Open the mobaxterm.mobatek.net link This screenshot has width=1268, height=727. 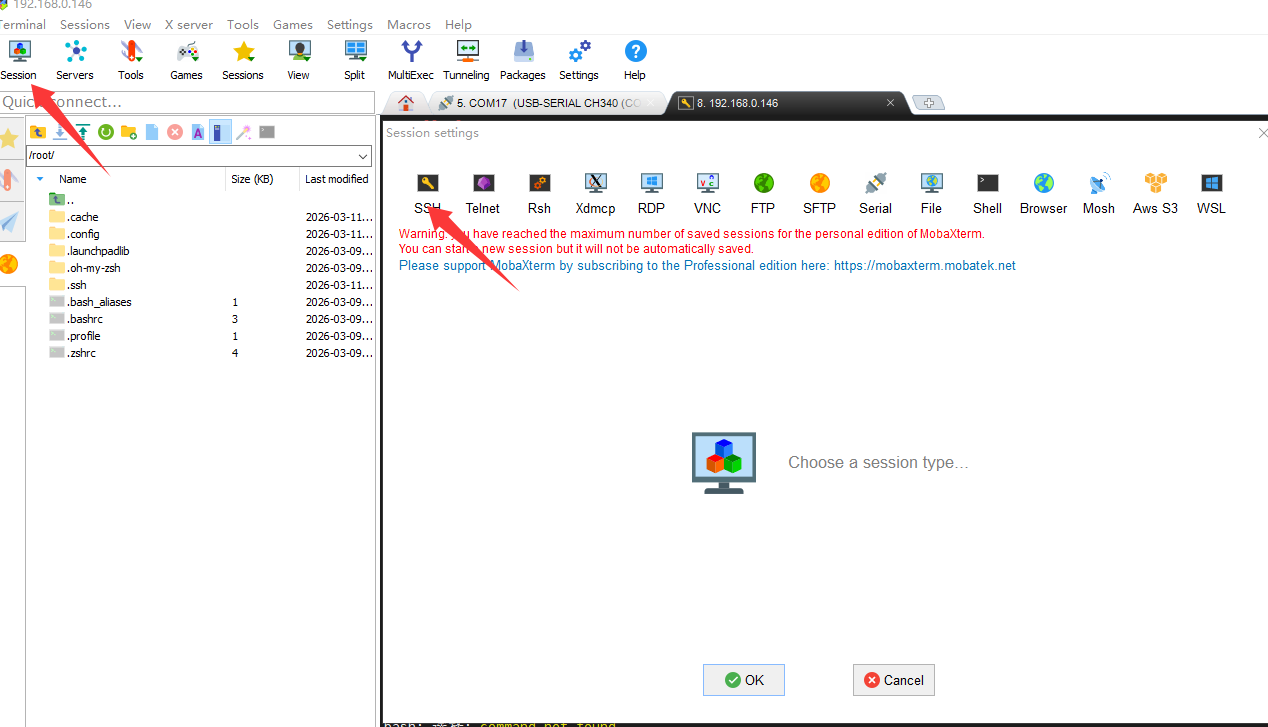pyautogui.click(x=925, y=265)
